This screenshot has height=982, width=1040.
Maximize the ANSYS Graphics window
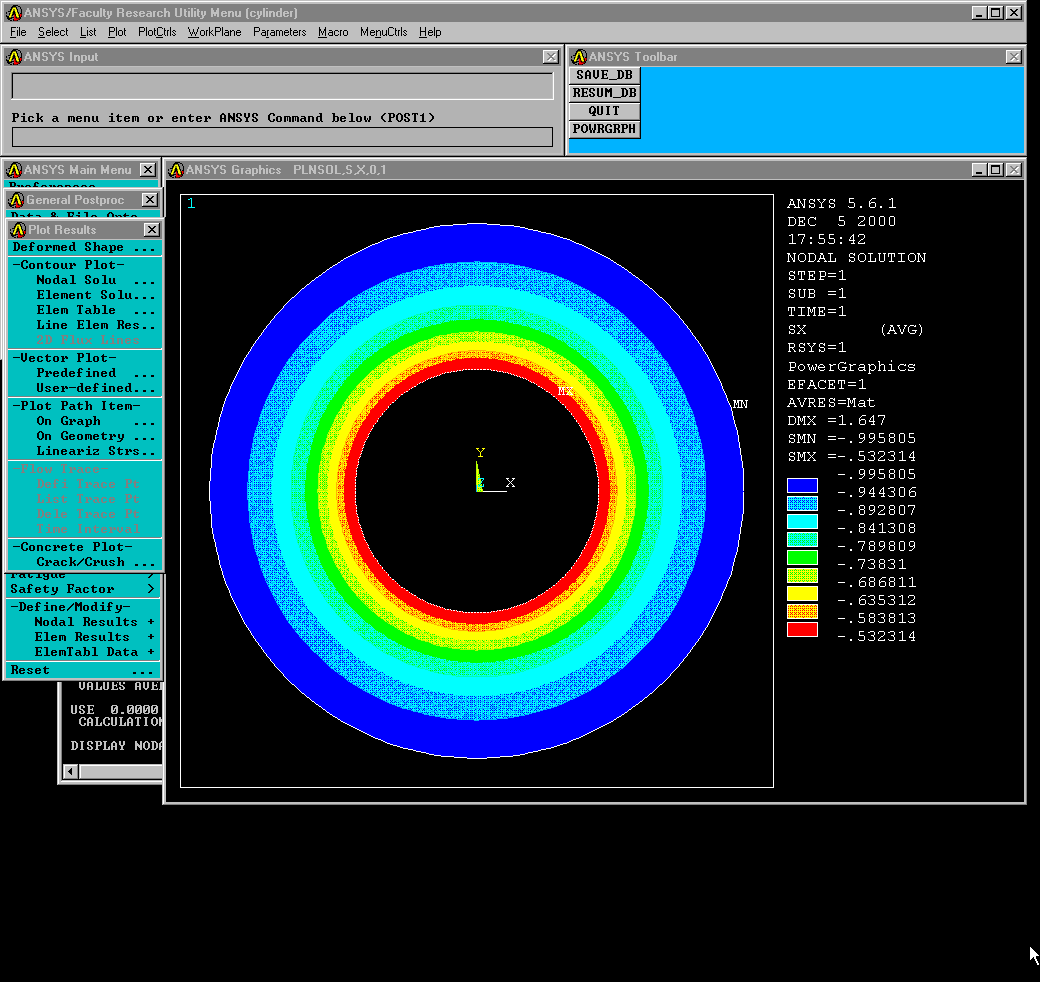point(996,170)
